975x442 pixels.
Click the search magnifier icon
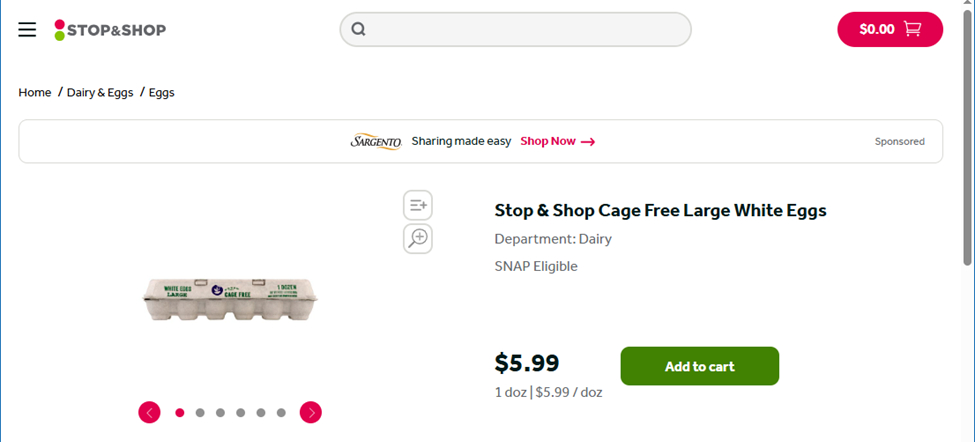[359, 29]
